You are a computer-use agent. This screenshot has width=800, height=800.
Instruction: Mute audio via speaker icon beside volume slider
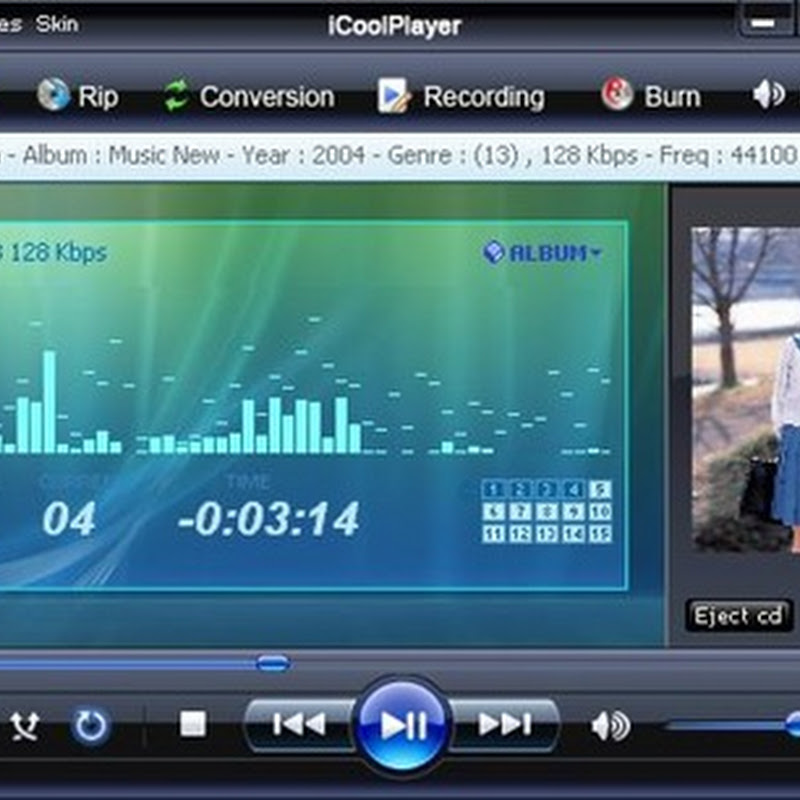[x=610, y=726]
